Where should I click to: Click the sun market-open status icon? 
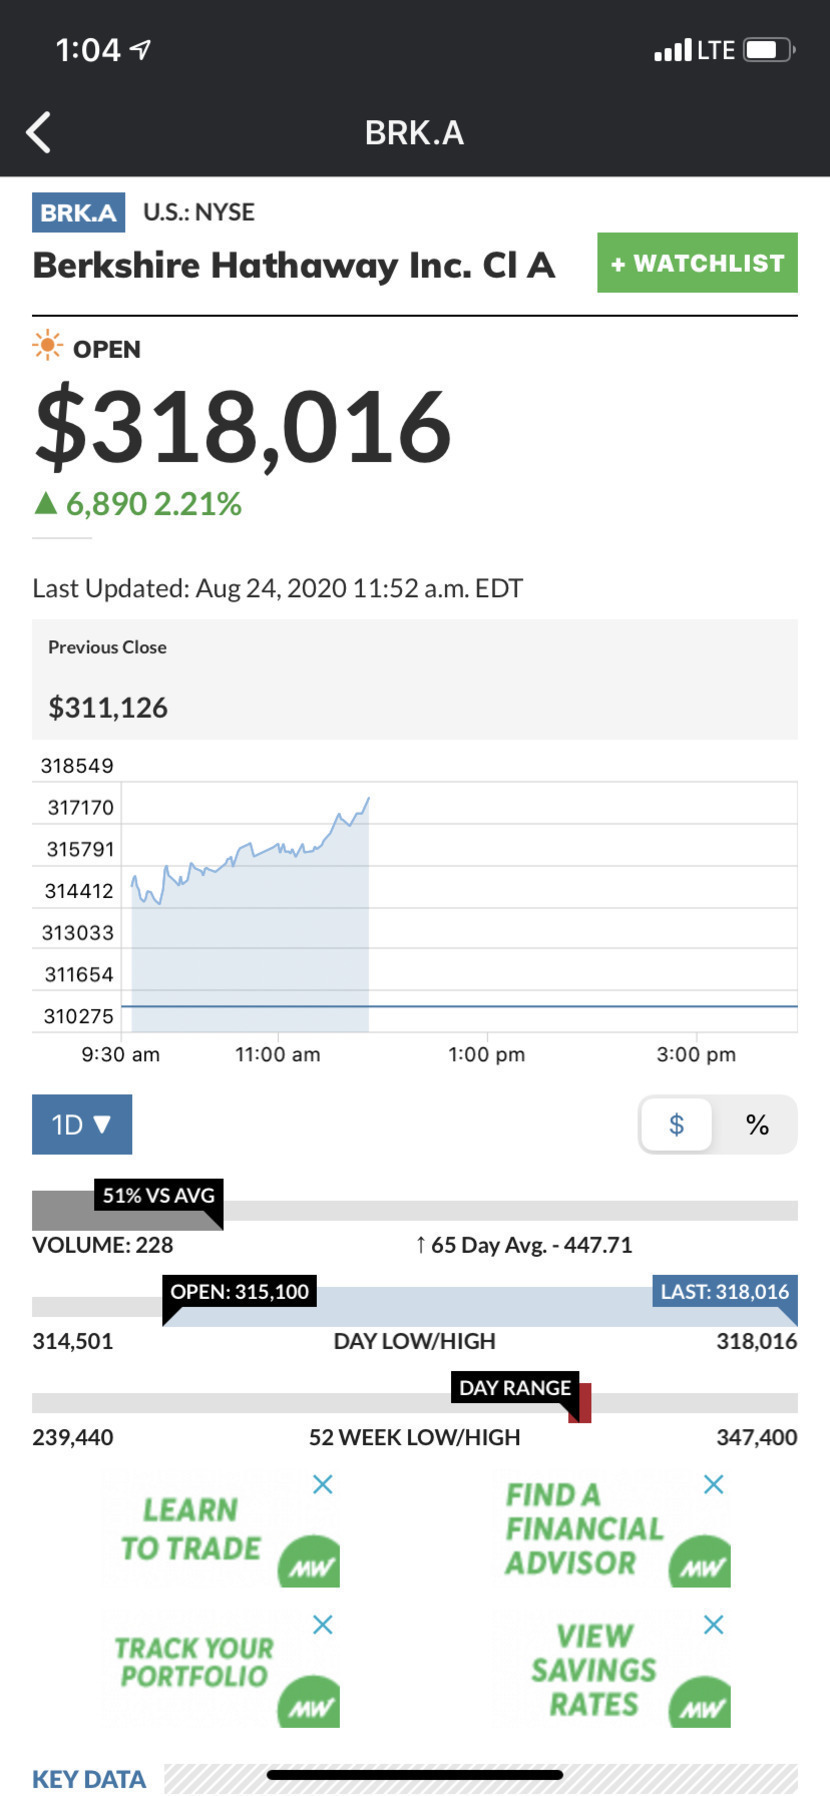point(47,347)
